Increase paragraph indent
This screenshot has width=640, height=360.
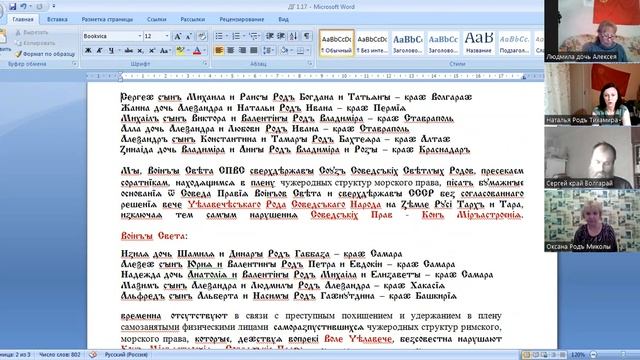tap(281, 36)
